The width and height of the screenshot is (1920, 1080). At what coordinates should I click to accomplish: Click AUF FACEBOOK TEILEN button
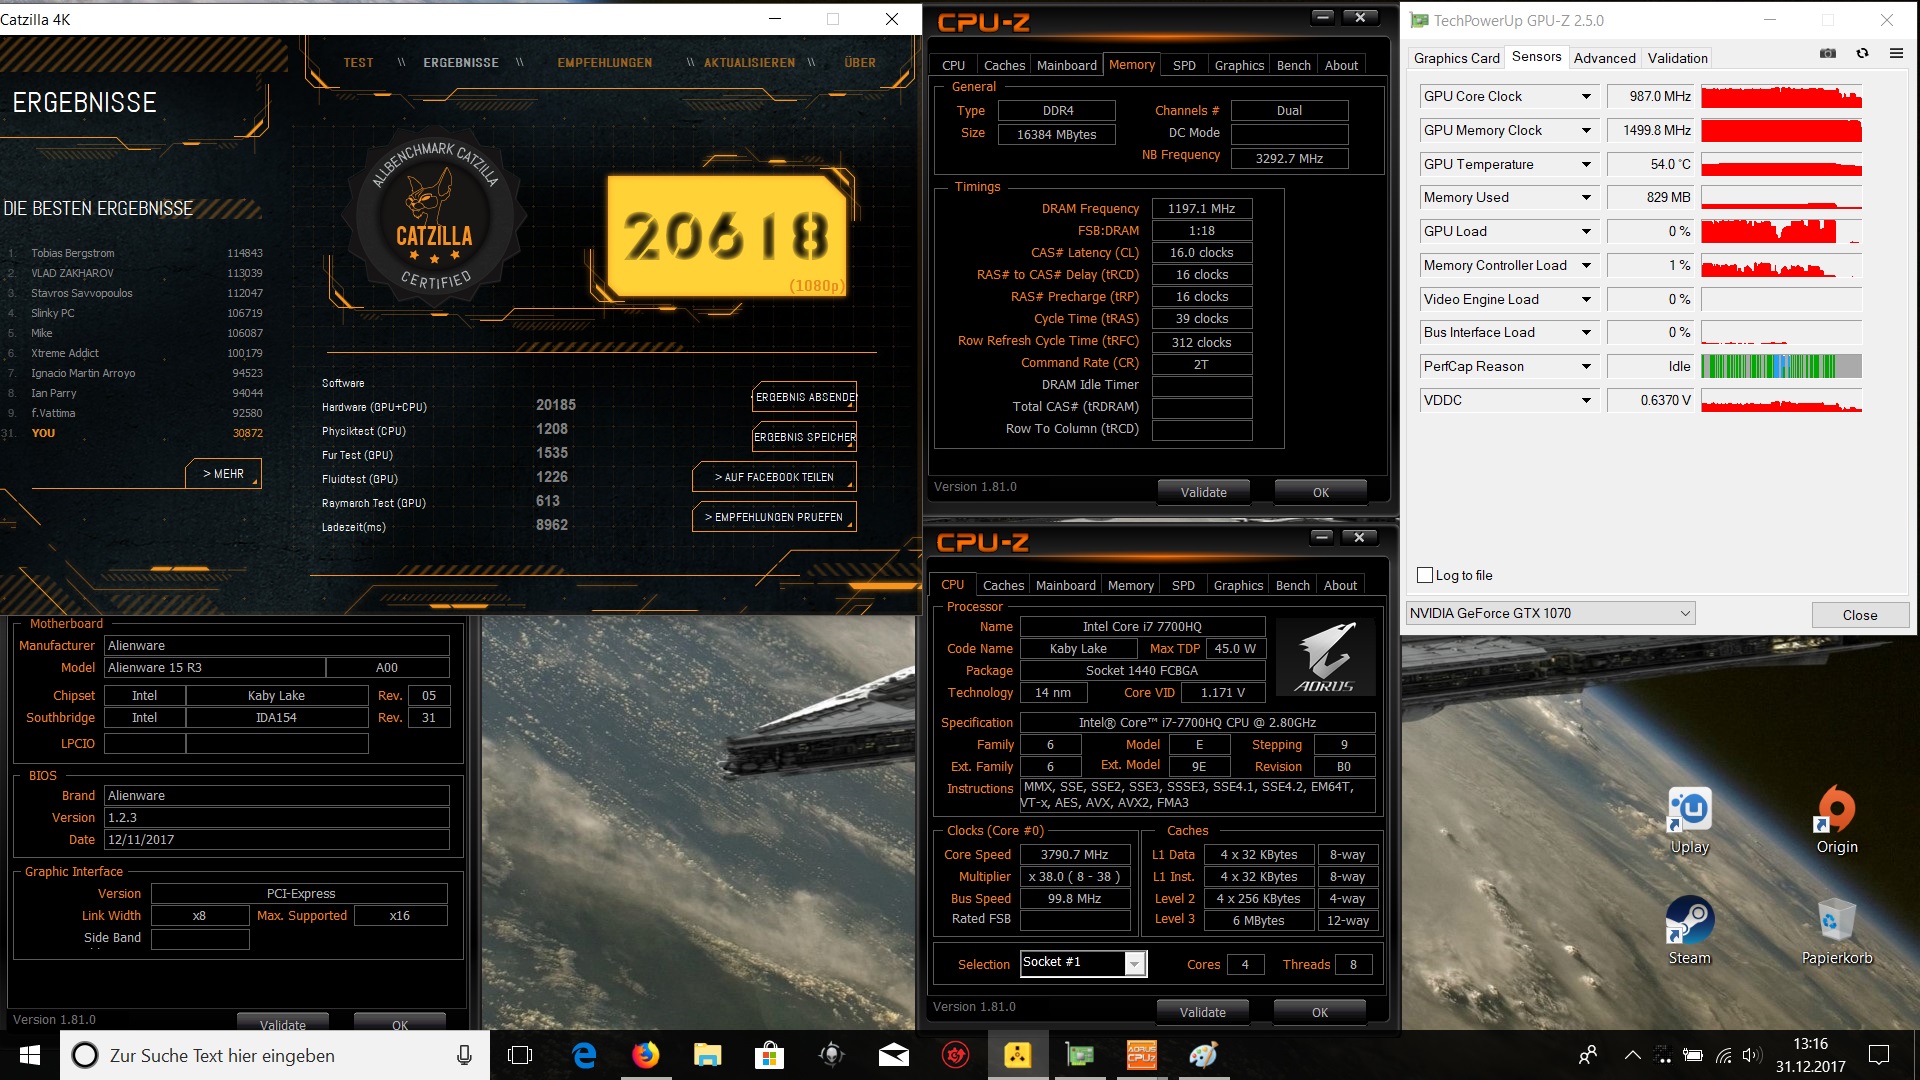[x=774, y=477]
